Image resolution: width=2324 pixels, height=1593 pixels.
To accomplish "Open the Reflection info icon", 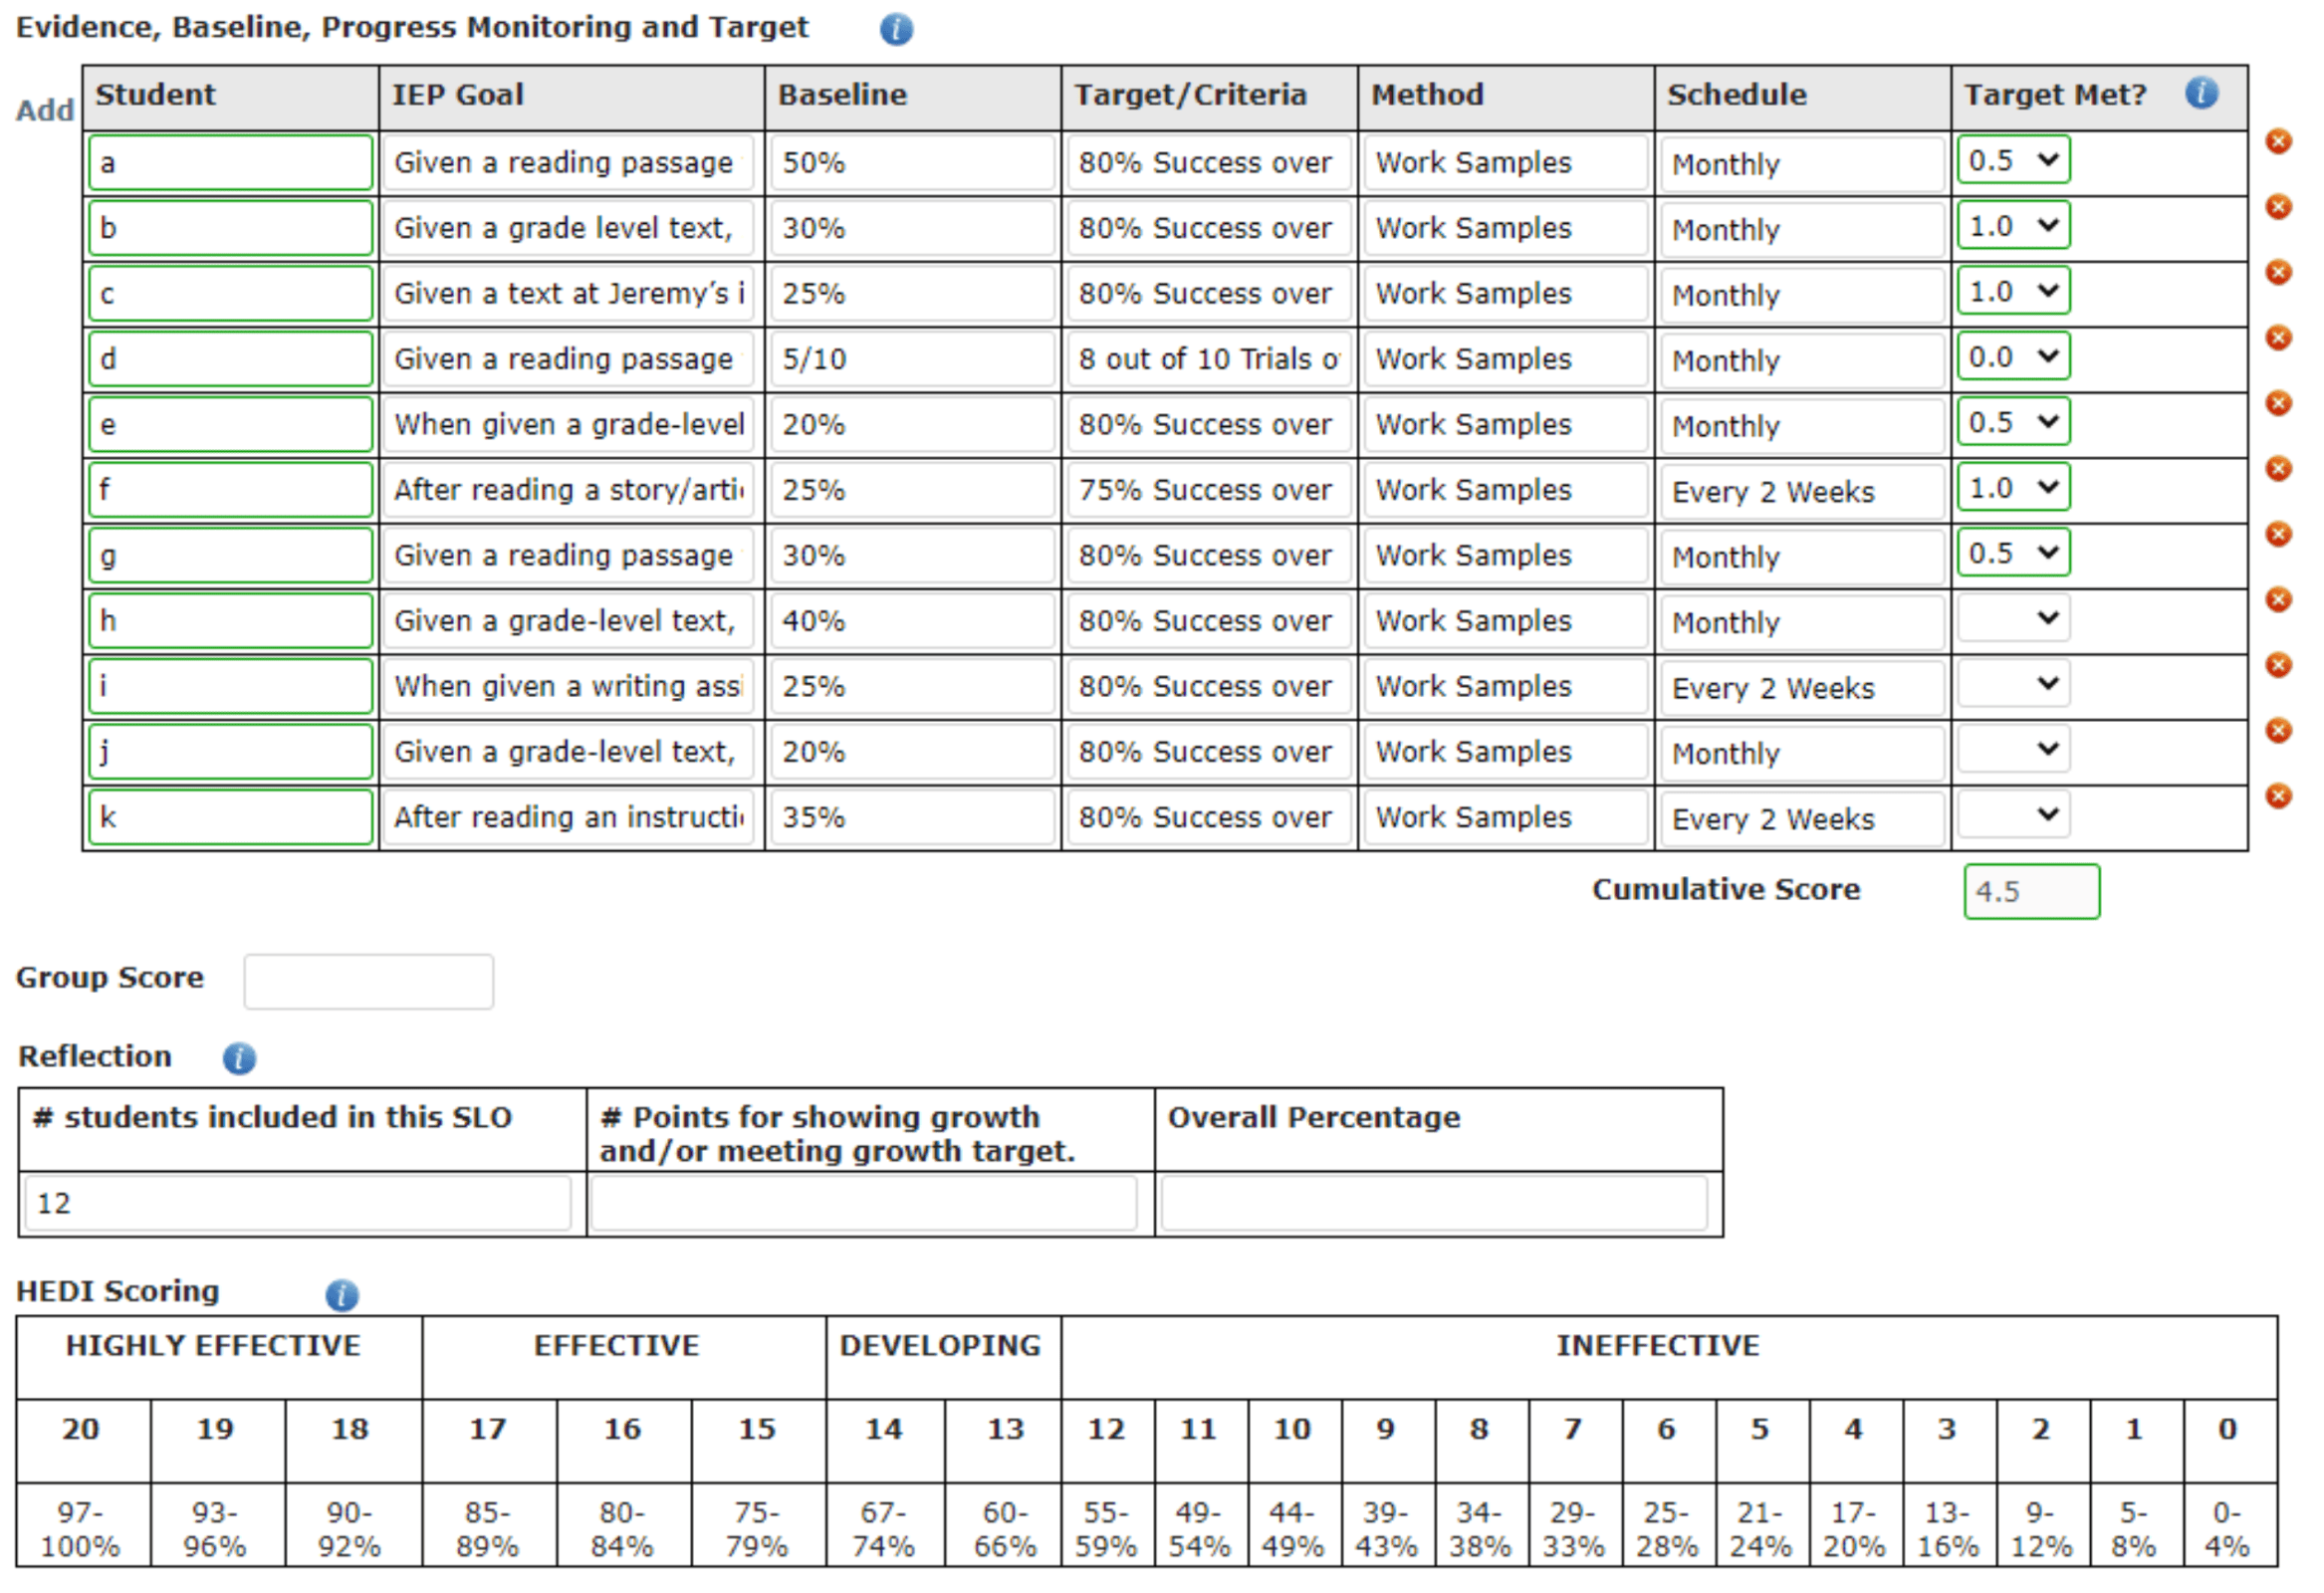I will 239,1057.
